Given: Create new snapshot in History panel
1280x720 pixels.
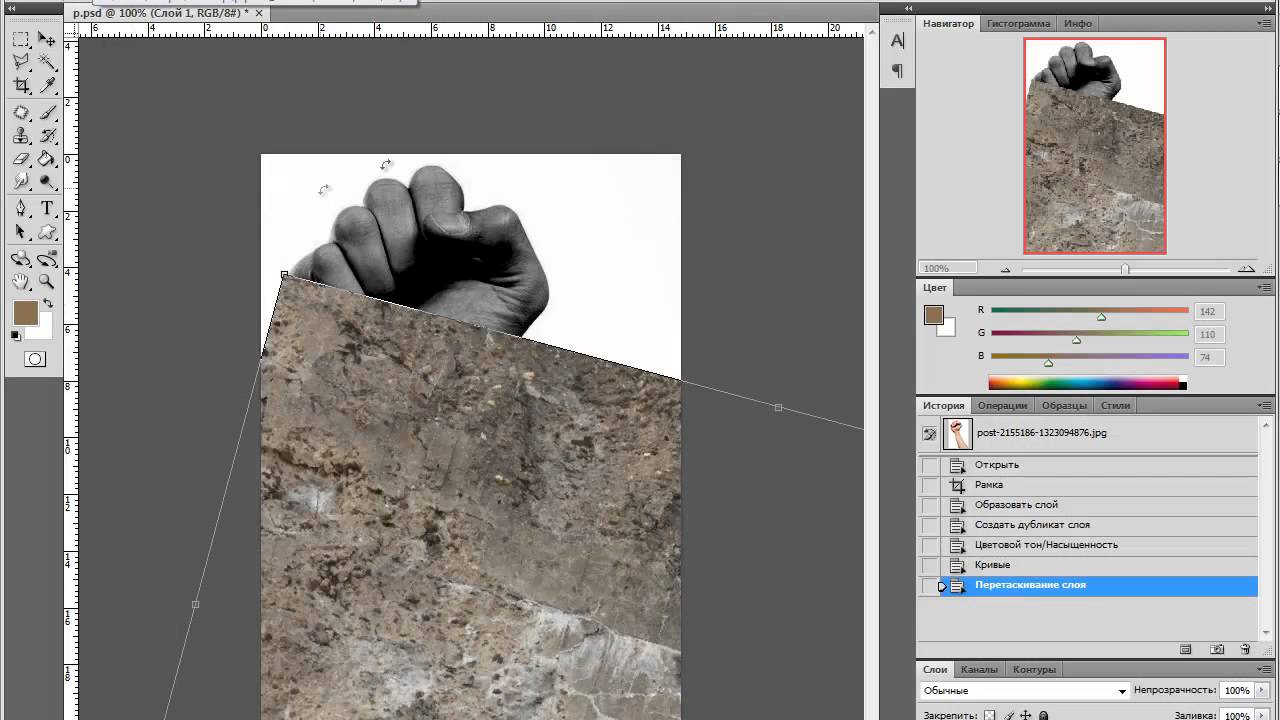Looking at the screenshot, I should [x=1216, y=649].
